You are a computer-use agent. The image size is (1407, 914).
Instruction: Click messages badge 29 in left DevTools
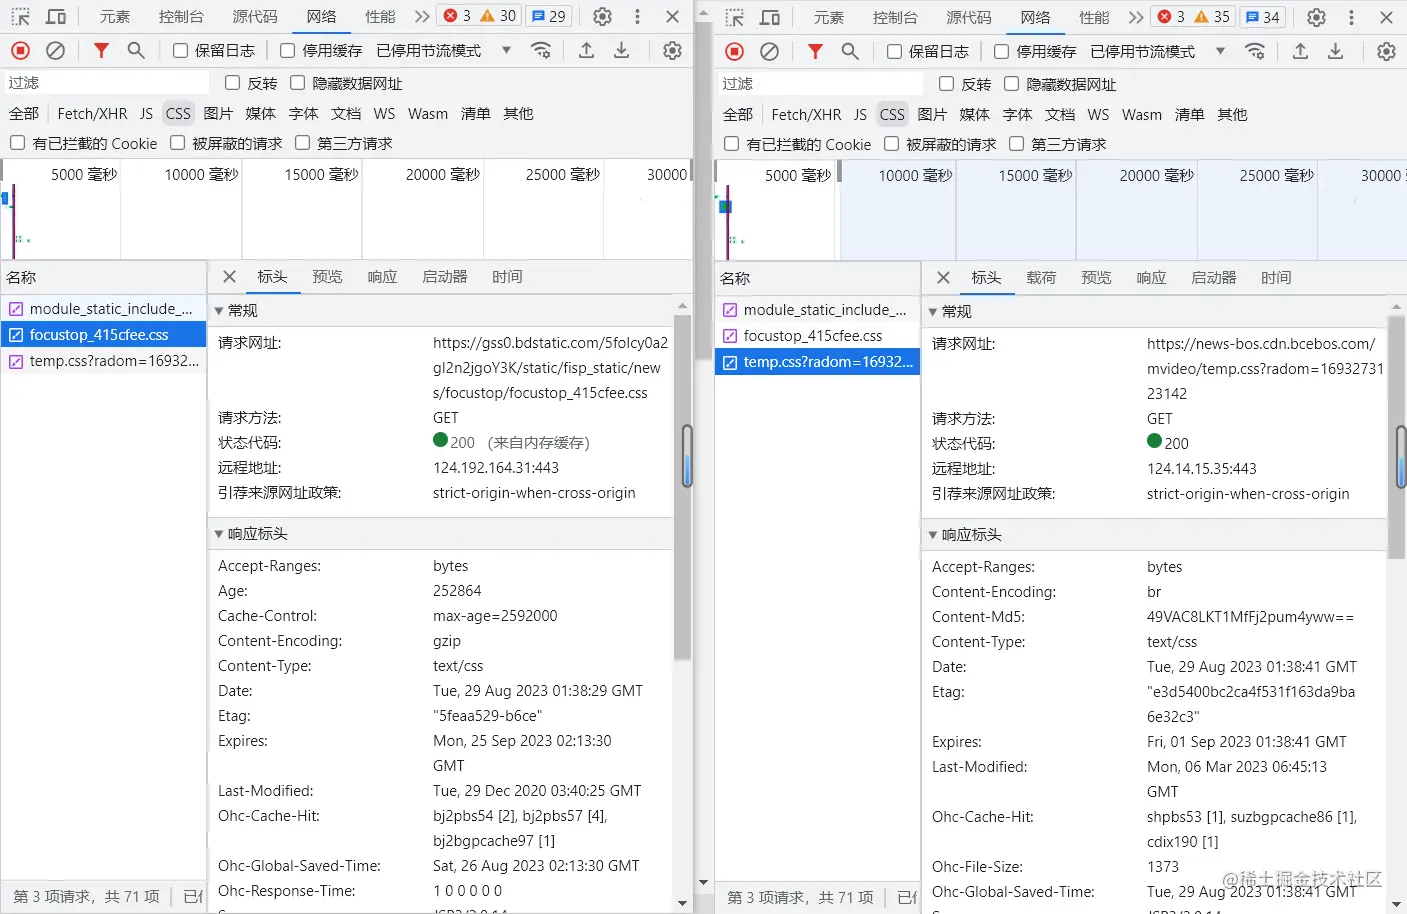point(548,16)
